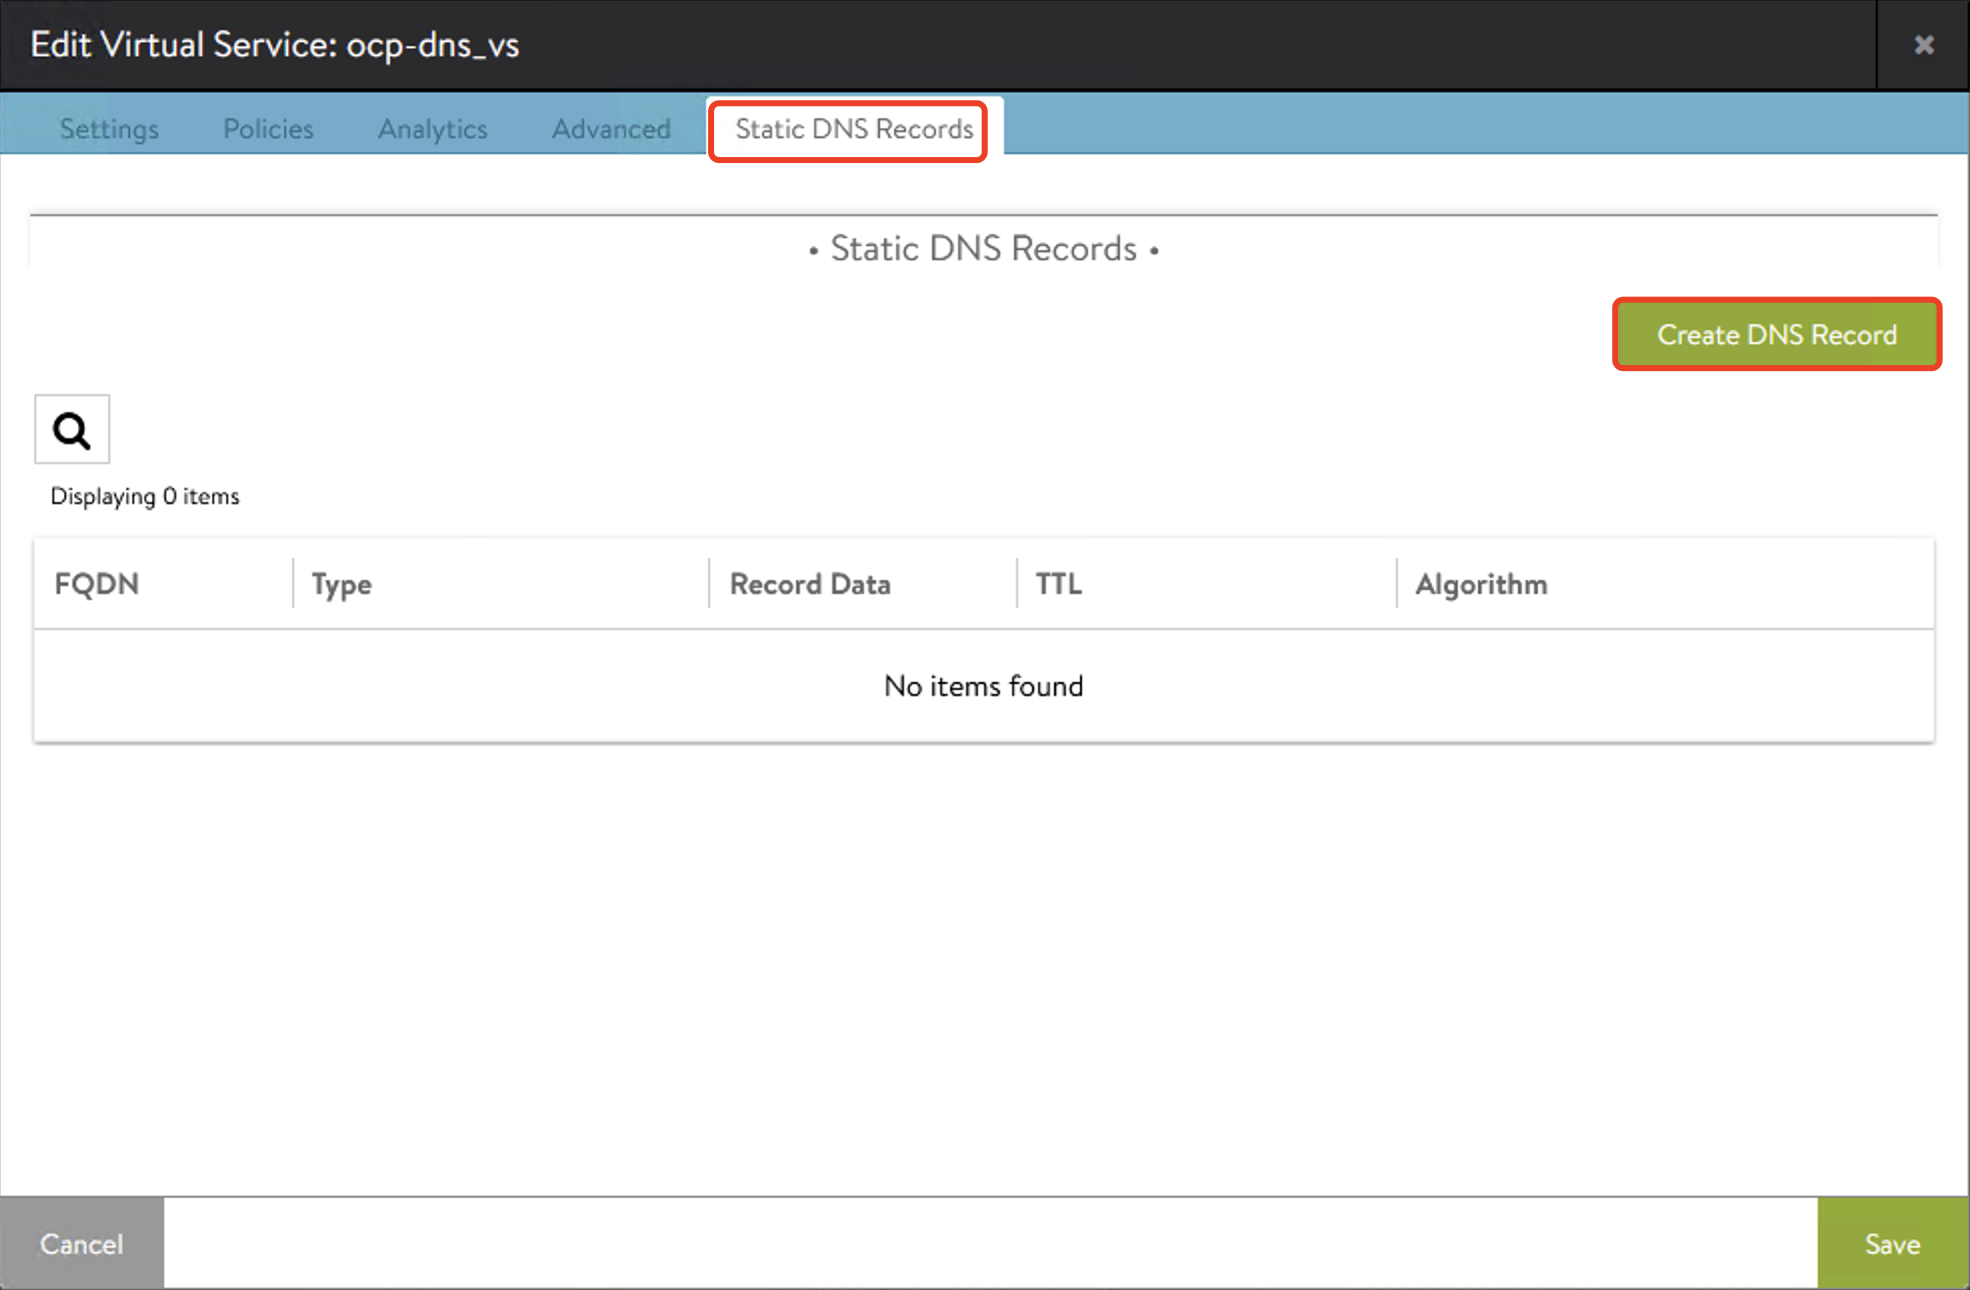Save the virtual service changes
Image resolution: width=1970 pixels, height=1290 pixels.
point(1892,1243)
